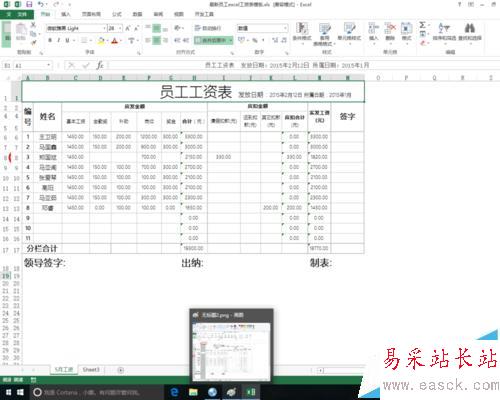Click the Save icon in quick access toolbar
The image size is (500, 400).
[x=29, y=4]
